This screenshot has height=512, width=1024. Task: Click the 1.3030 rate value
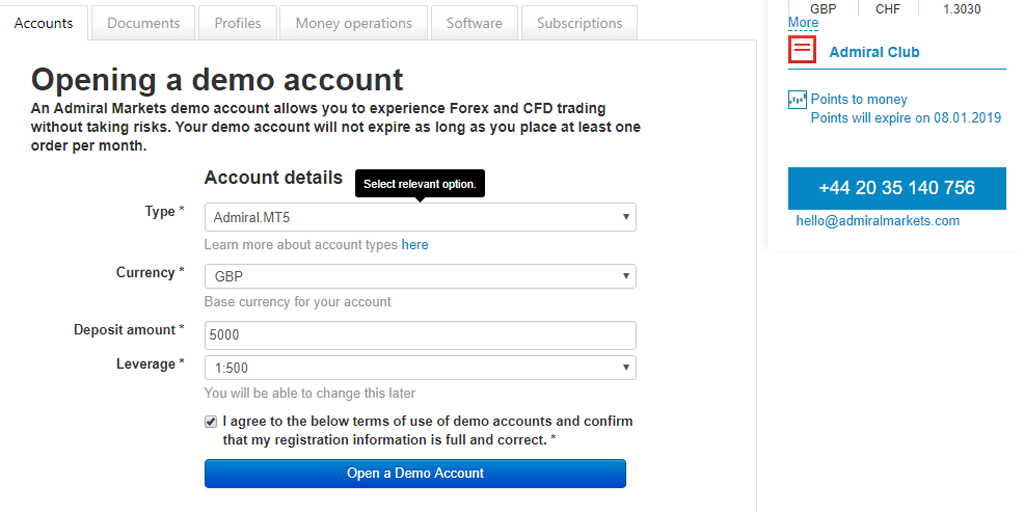962,9
